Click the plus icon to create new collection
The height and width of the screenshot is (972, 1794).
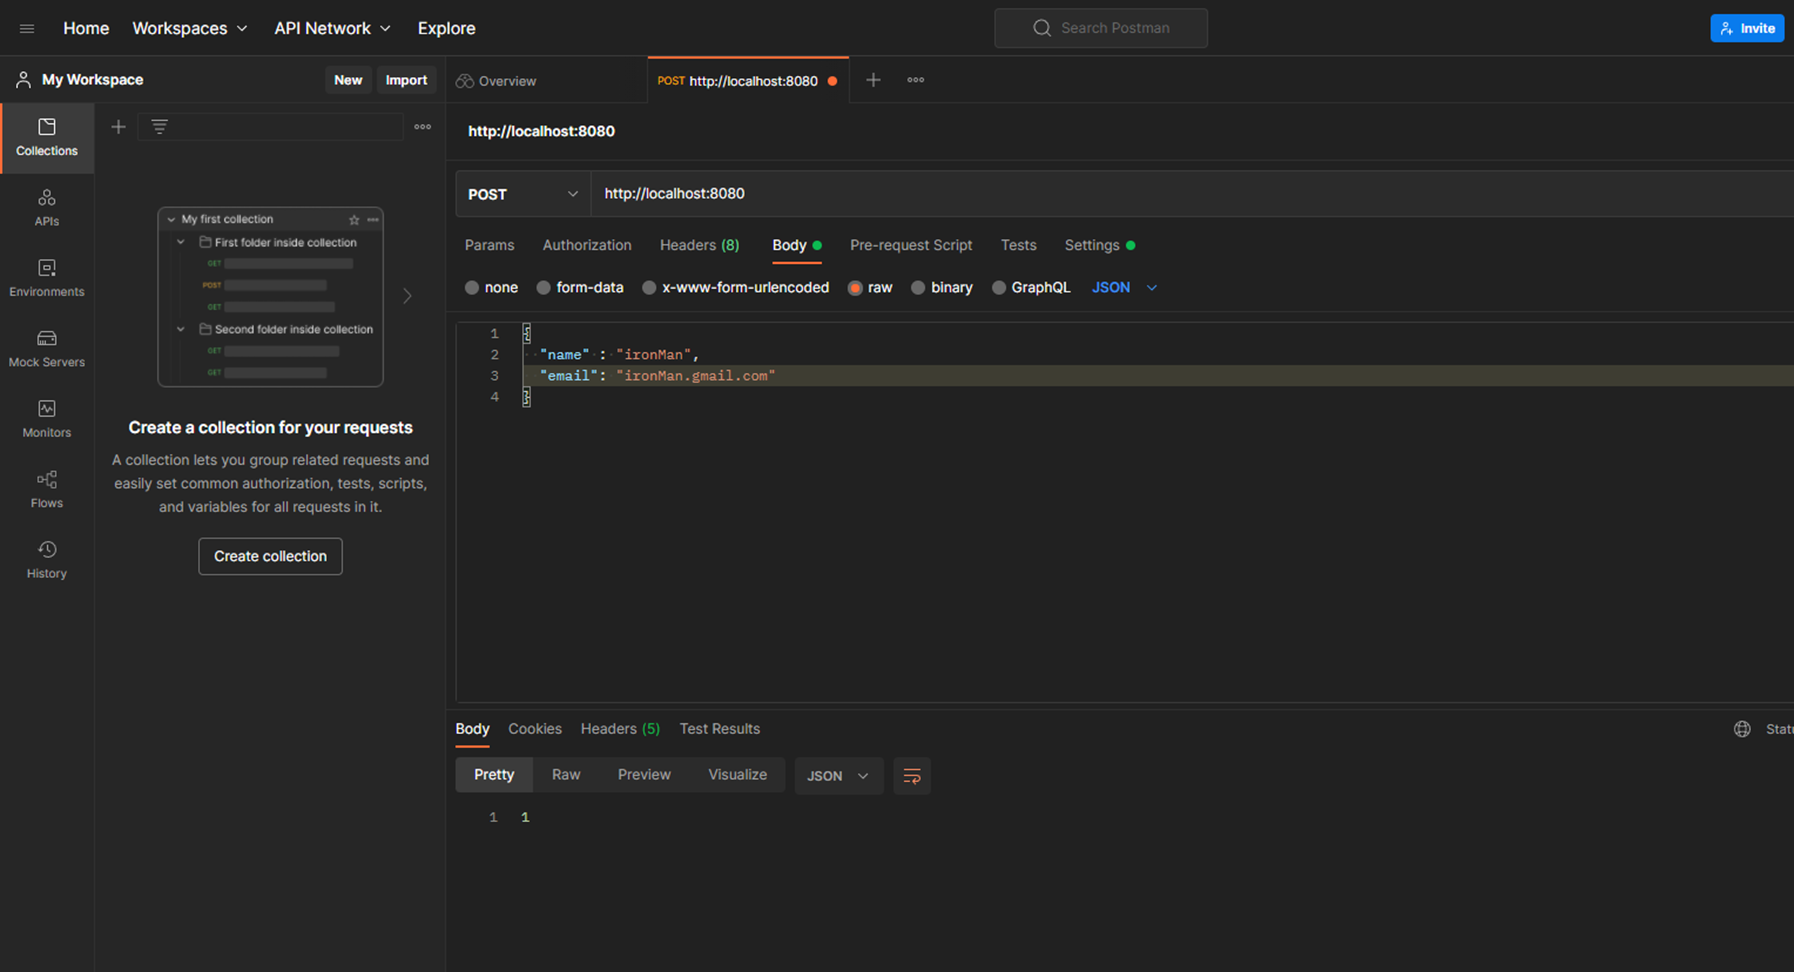(x=118, y=127)
